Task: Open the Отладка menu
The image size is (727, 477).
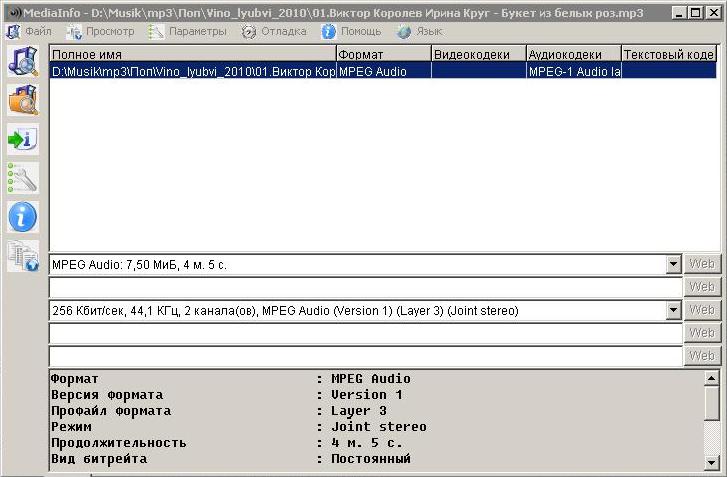Action: (x=274, y=32)
